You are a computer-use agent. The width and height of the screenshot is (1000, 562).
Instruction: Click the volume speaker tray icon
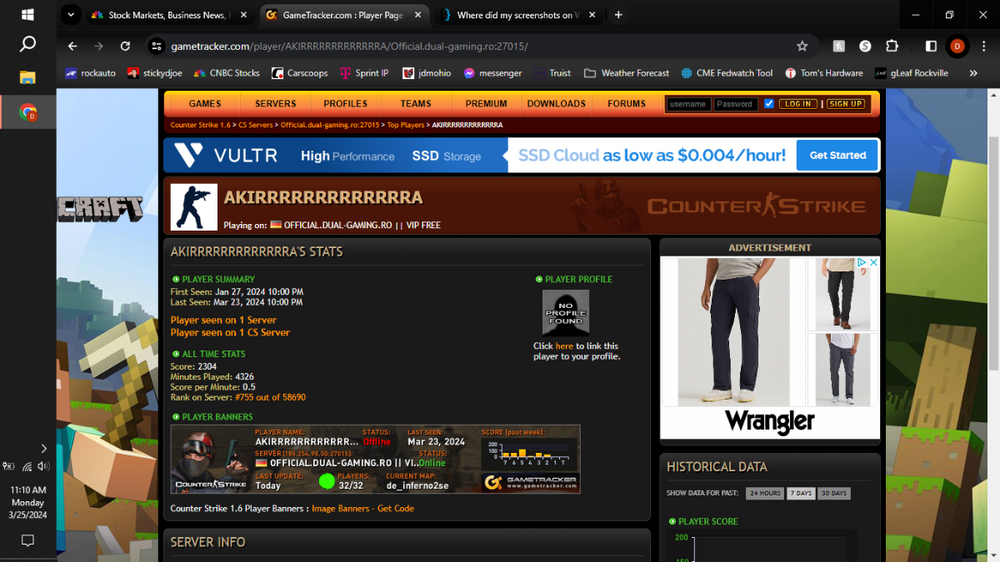(43, 466)
